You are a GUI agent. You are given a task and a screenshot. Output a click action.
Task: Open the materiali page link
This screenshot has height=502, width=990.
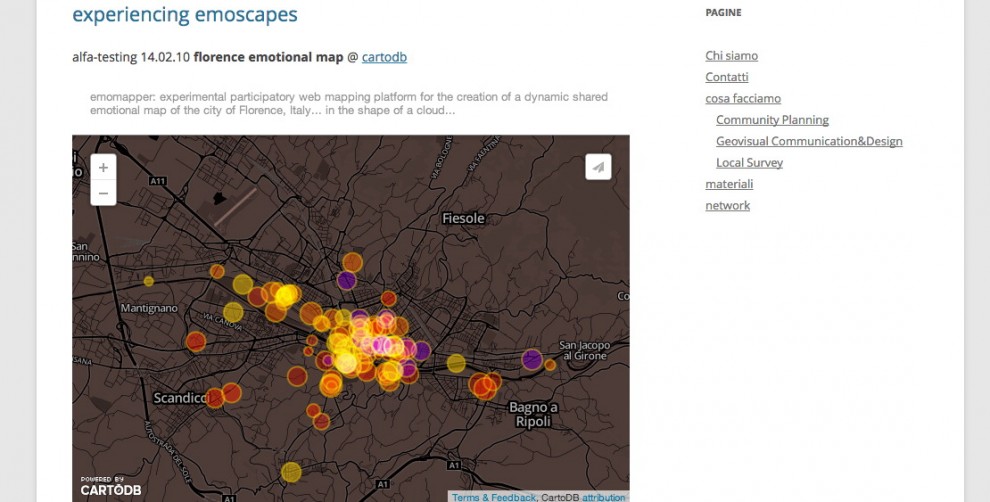[x=729, y=184]
